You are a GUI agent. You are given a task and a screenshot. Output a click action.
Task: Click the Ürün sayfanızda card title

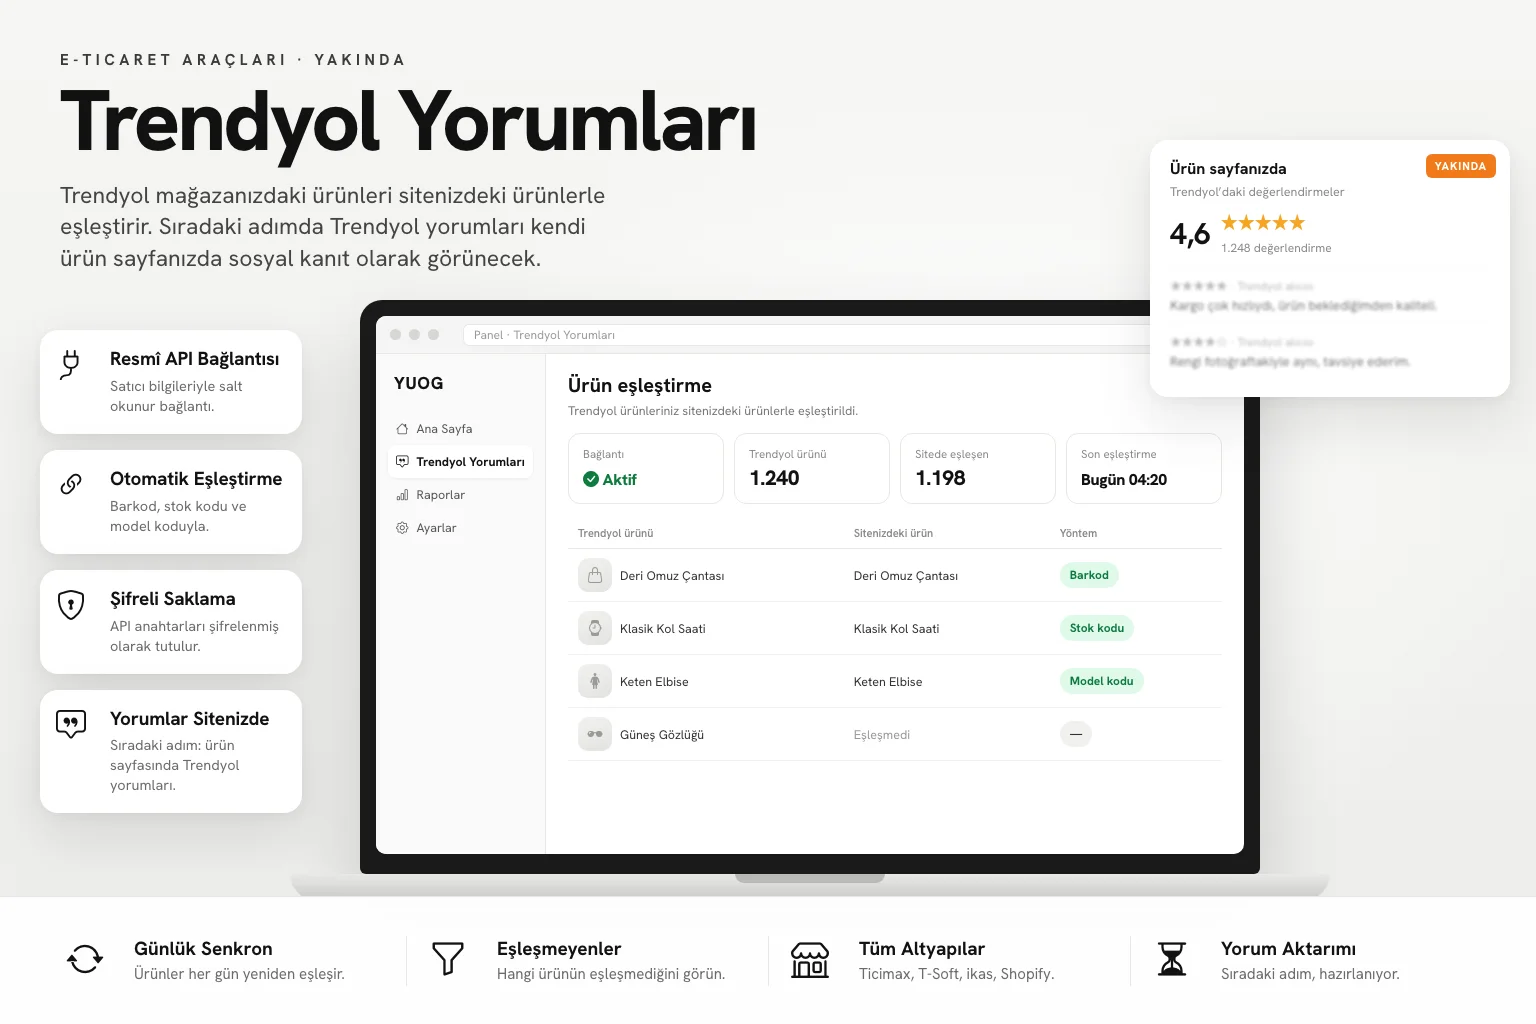tap(1228, 168)
